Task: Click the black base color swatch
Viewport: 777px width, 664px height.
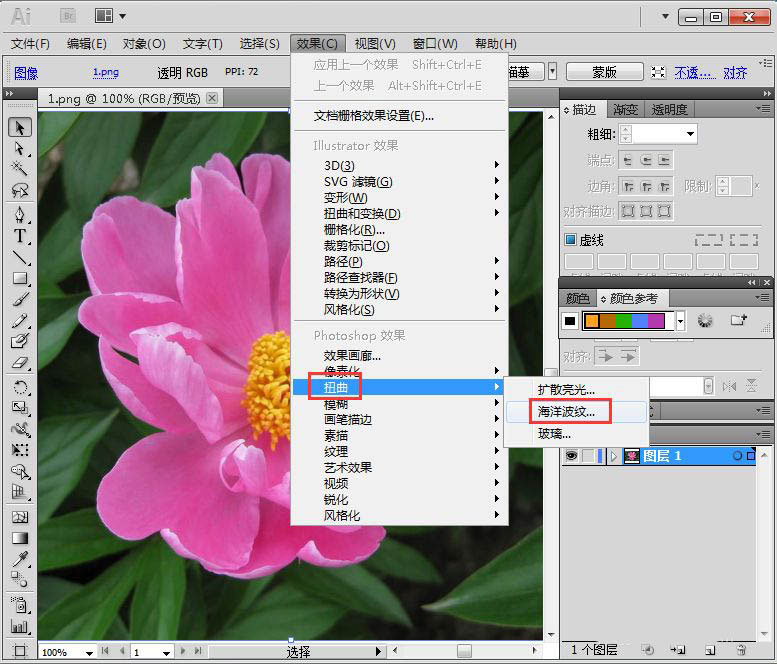Action: pos(570,321)
